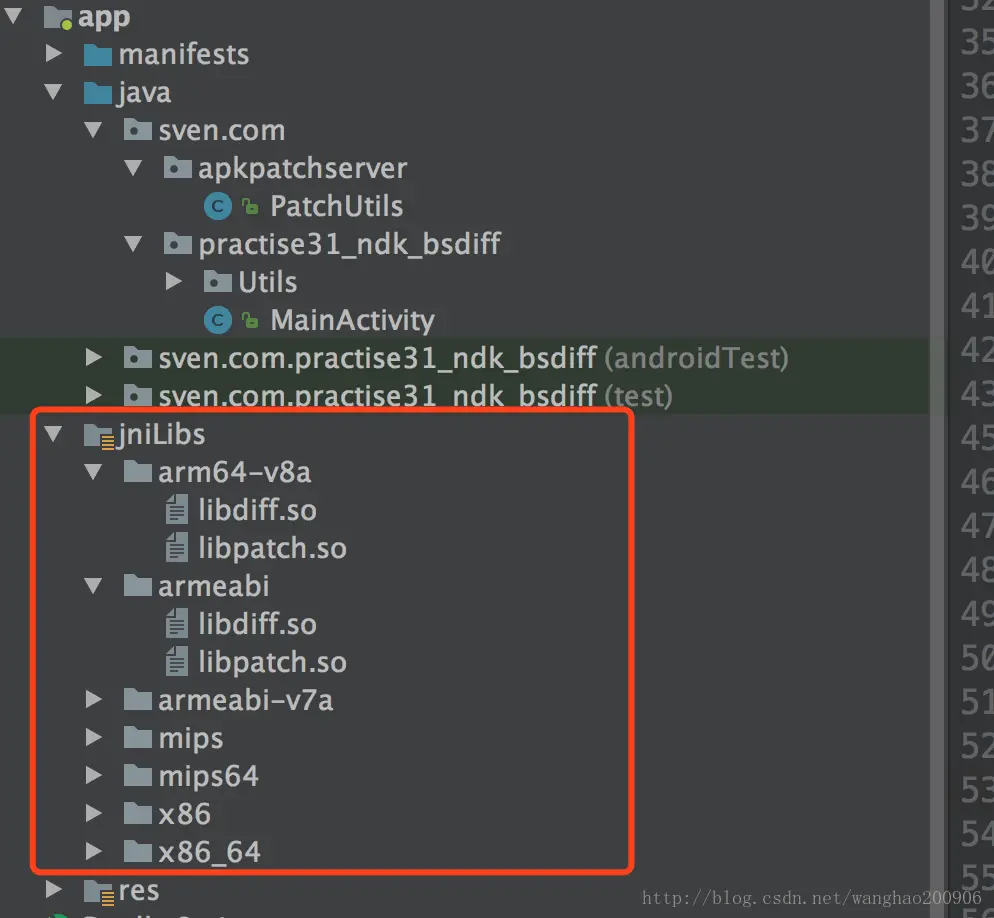This screenshot has height=918, width=994.
Task: Select the manifests folder label
Action: (x=184, y=55)
